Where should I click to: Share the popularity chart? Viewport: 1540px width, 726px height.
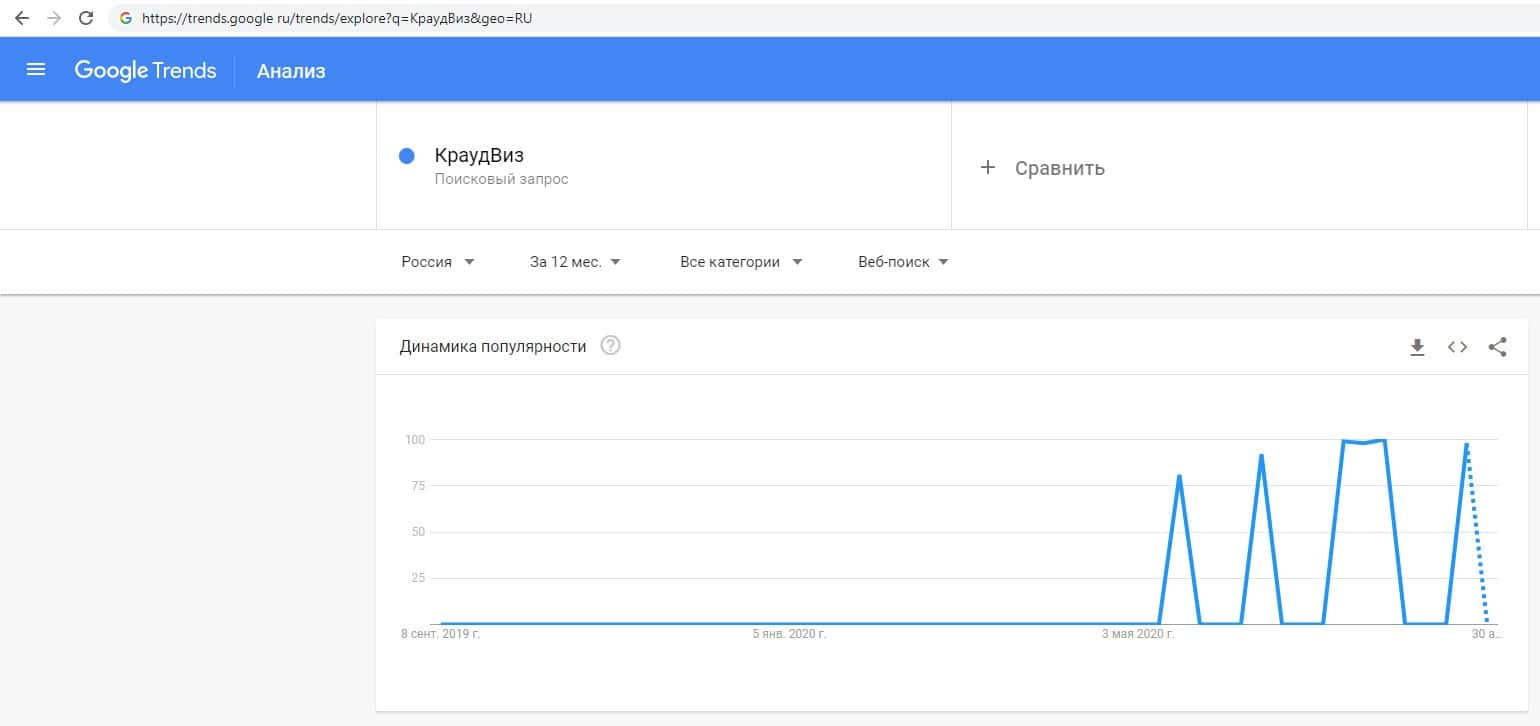1497,347
